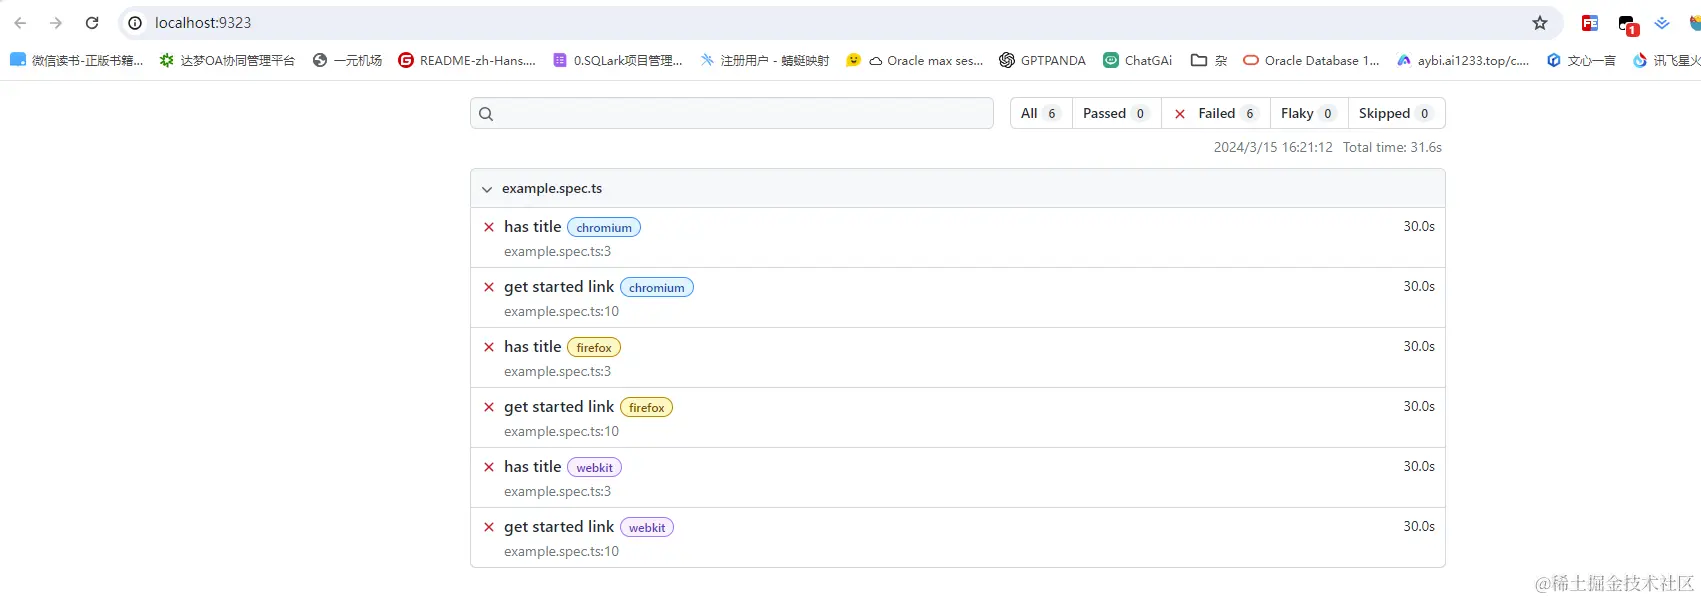
Task: Open the 注册用户 - 蜻蜓映射 bookmark
Action: coord(765,60)
